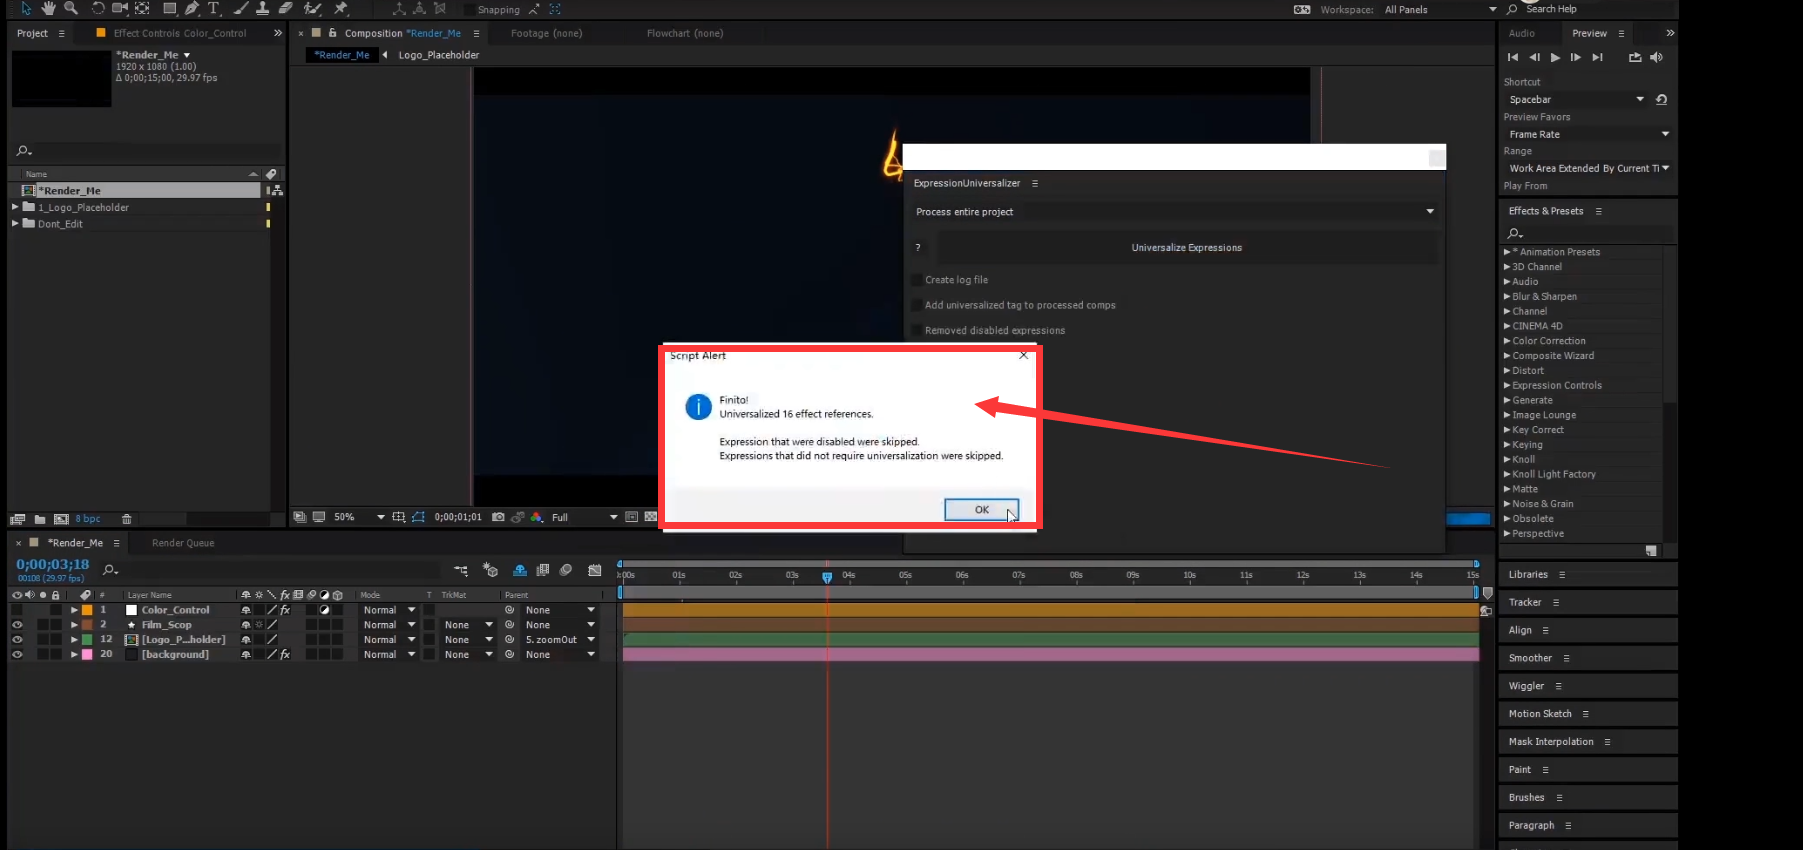
Task: Check Add universalized tag to processed comps
Action: pyautogui.click(x=917, y=305)
